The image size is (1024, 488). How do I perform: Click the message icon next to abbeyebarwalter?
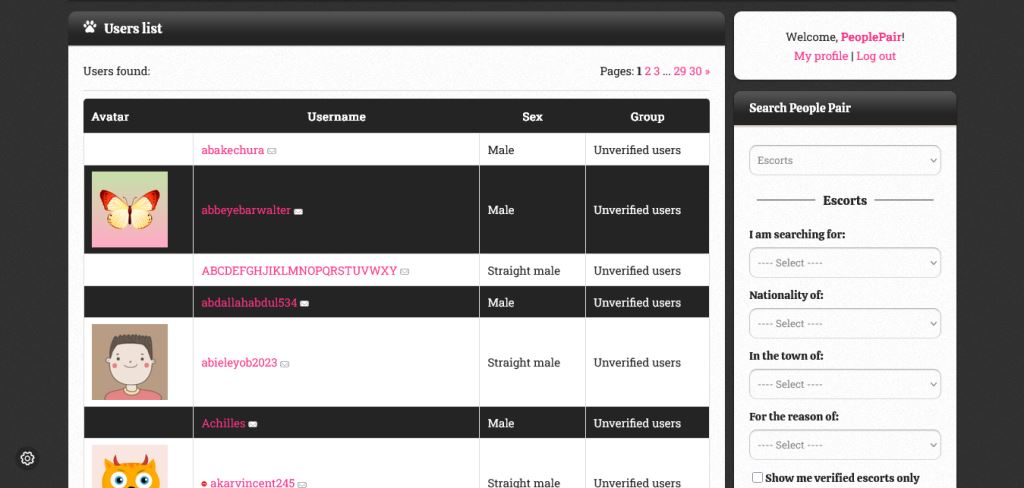[x=298, y=211]
